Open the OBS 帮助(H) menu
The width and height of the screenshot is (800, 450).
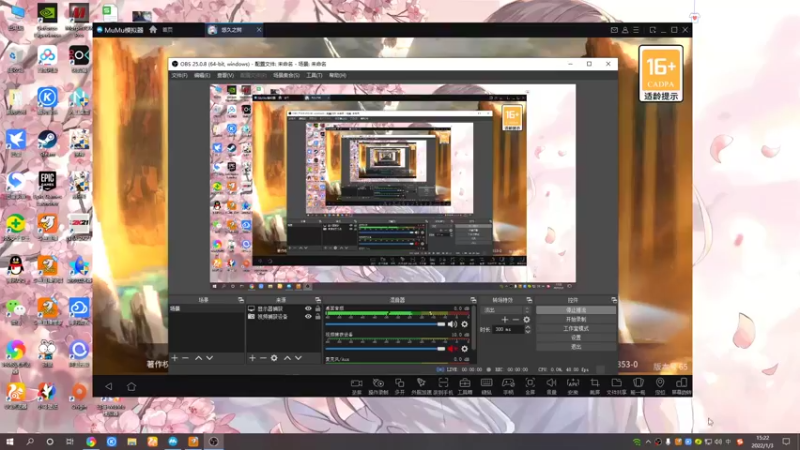(337, 76)
